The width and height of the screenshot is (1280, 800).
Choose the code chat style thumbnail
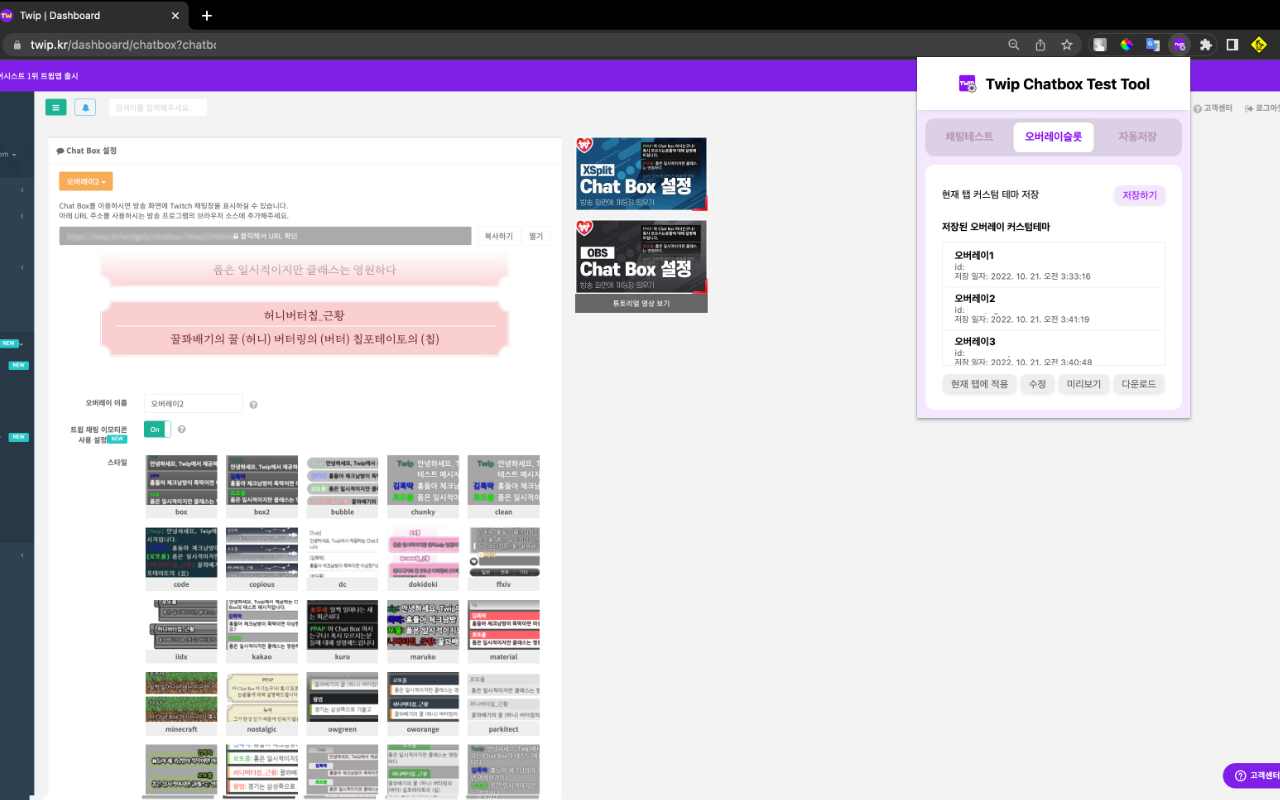click(181, 559)
